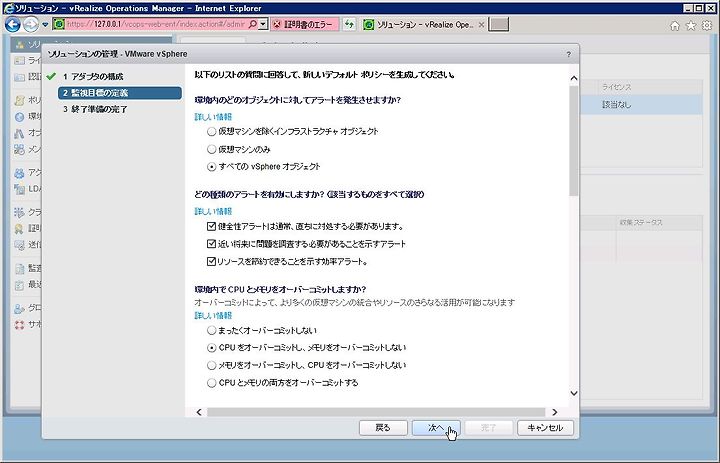This screenshot has height=463, width=720.
Task: Go back with the browser Back arrow
Action: click(x=13, y=24)
